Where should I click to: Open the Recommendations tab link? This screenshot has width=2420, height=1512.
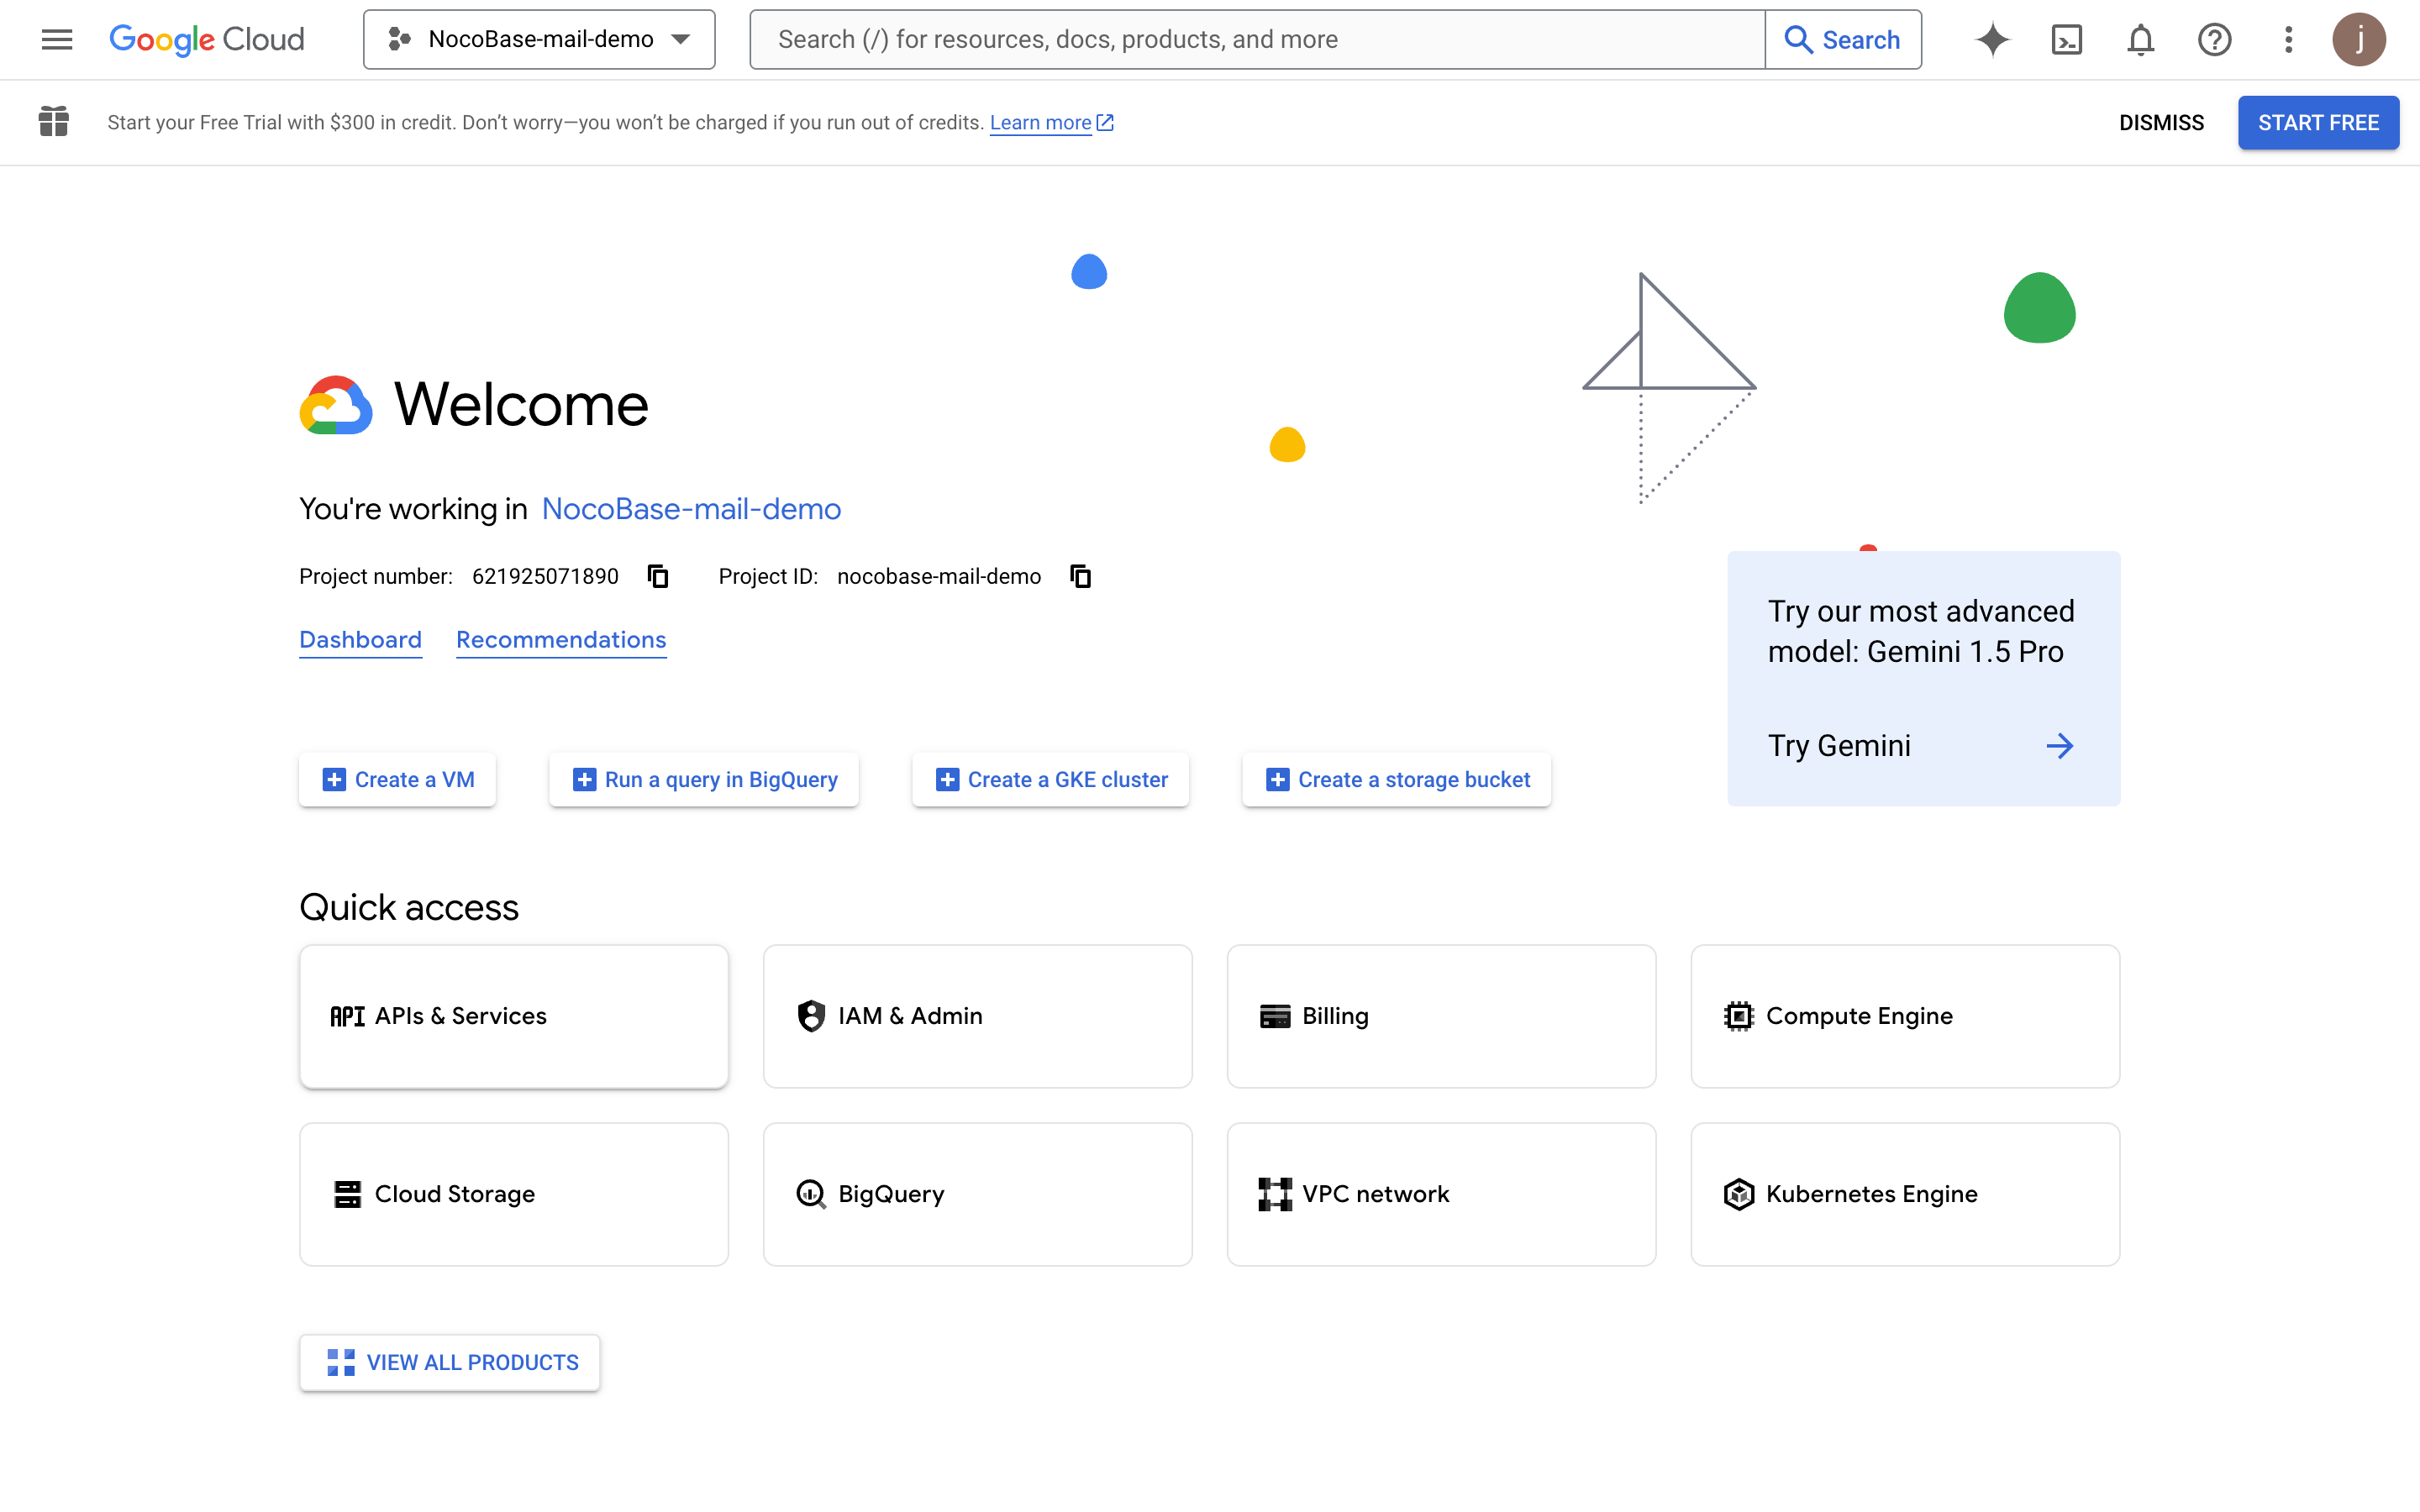tap(561, 640)
